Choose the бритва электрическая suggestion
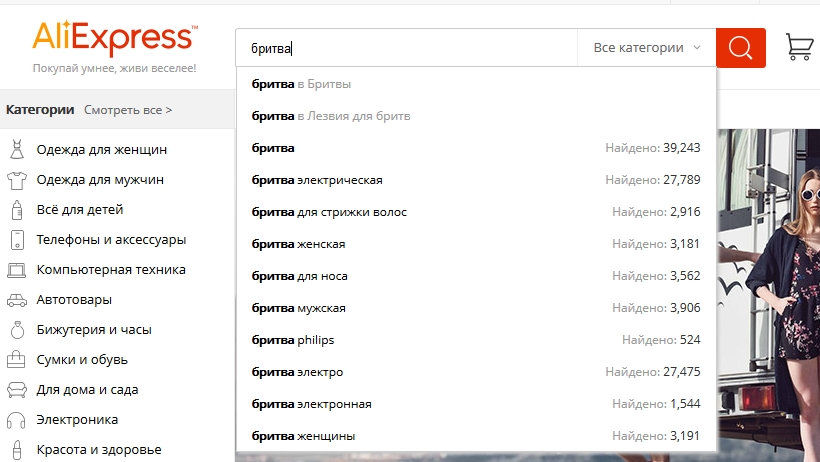 tap(317, 180)
